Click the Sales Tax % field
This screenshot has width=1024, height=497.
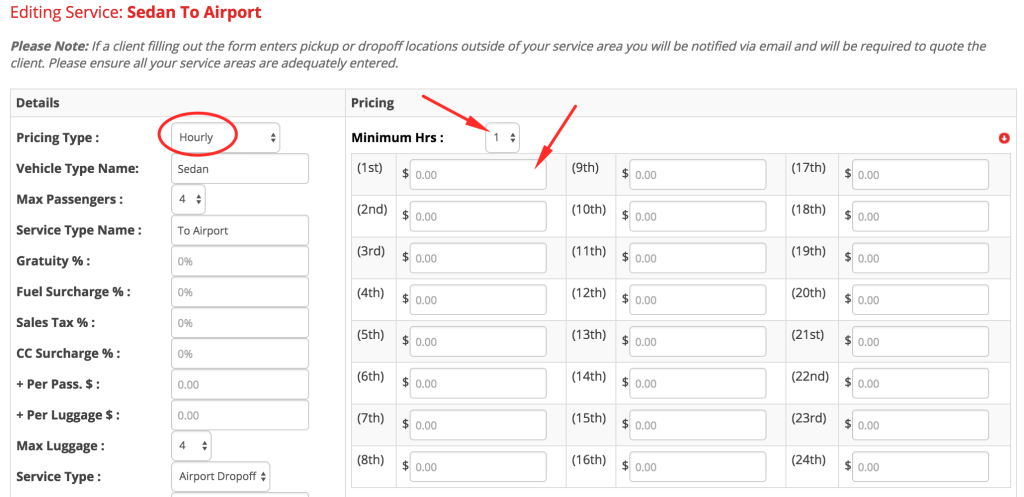pyautogui.click(x=240, y=323)
